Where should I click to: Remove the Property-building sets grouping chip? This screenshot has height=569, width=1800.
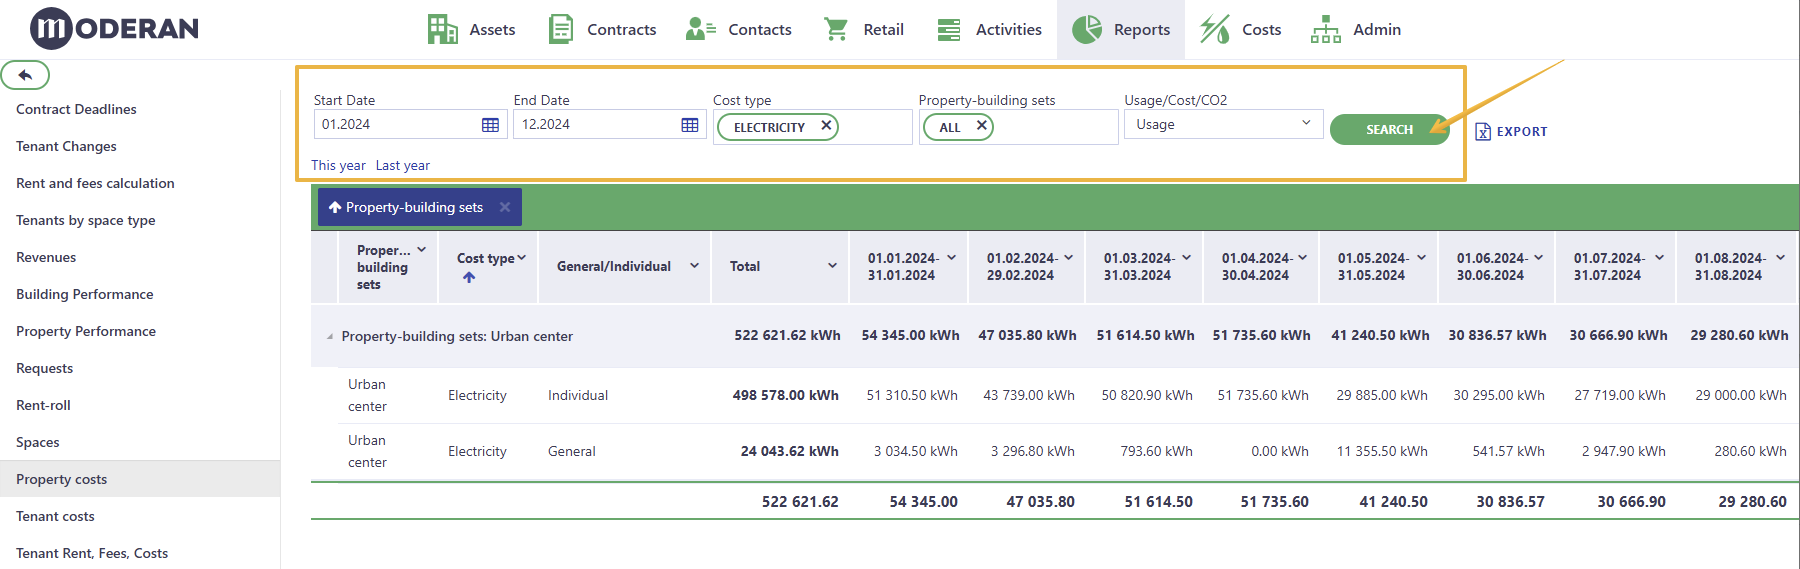pos(505,207)
